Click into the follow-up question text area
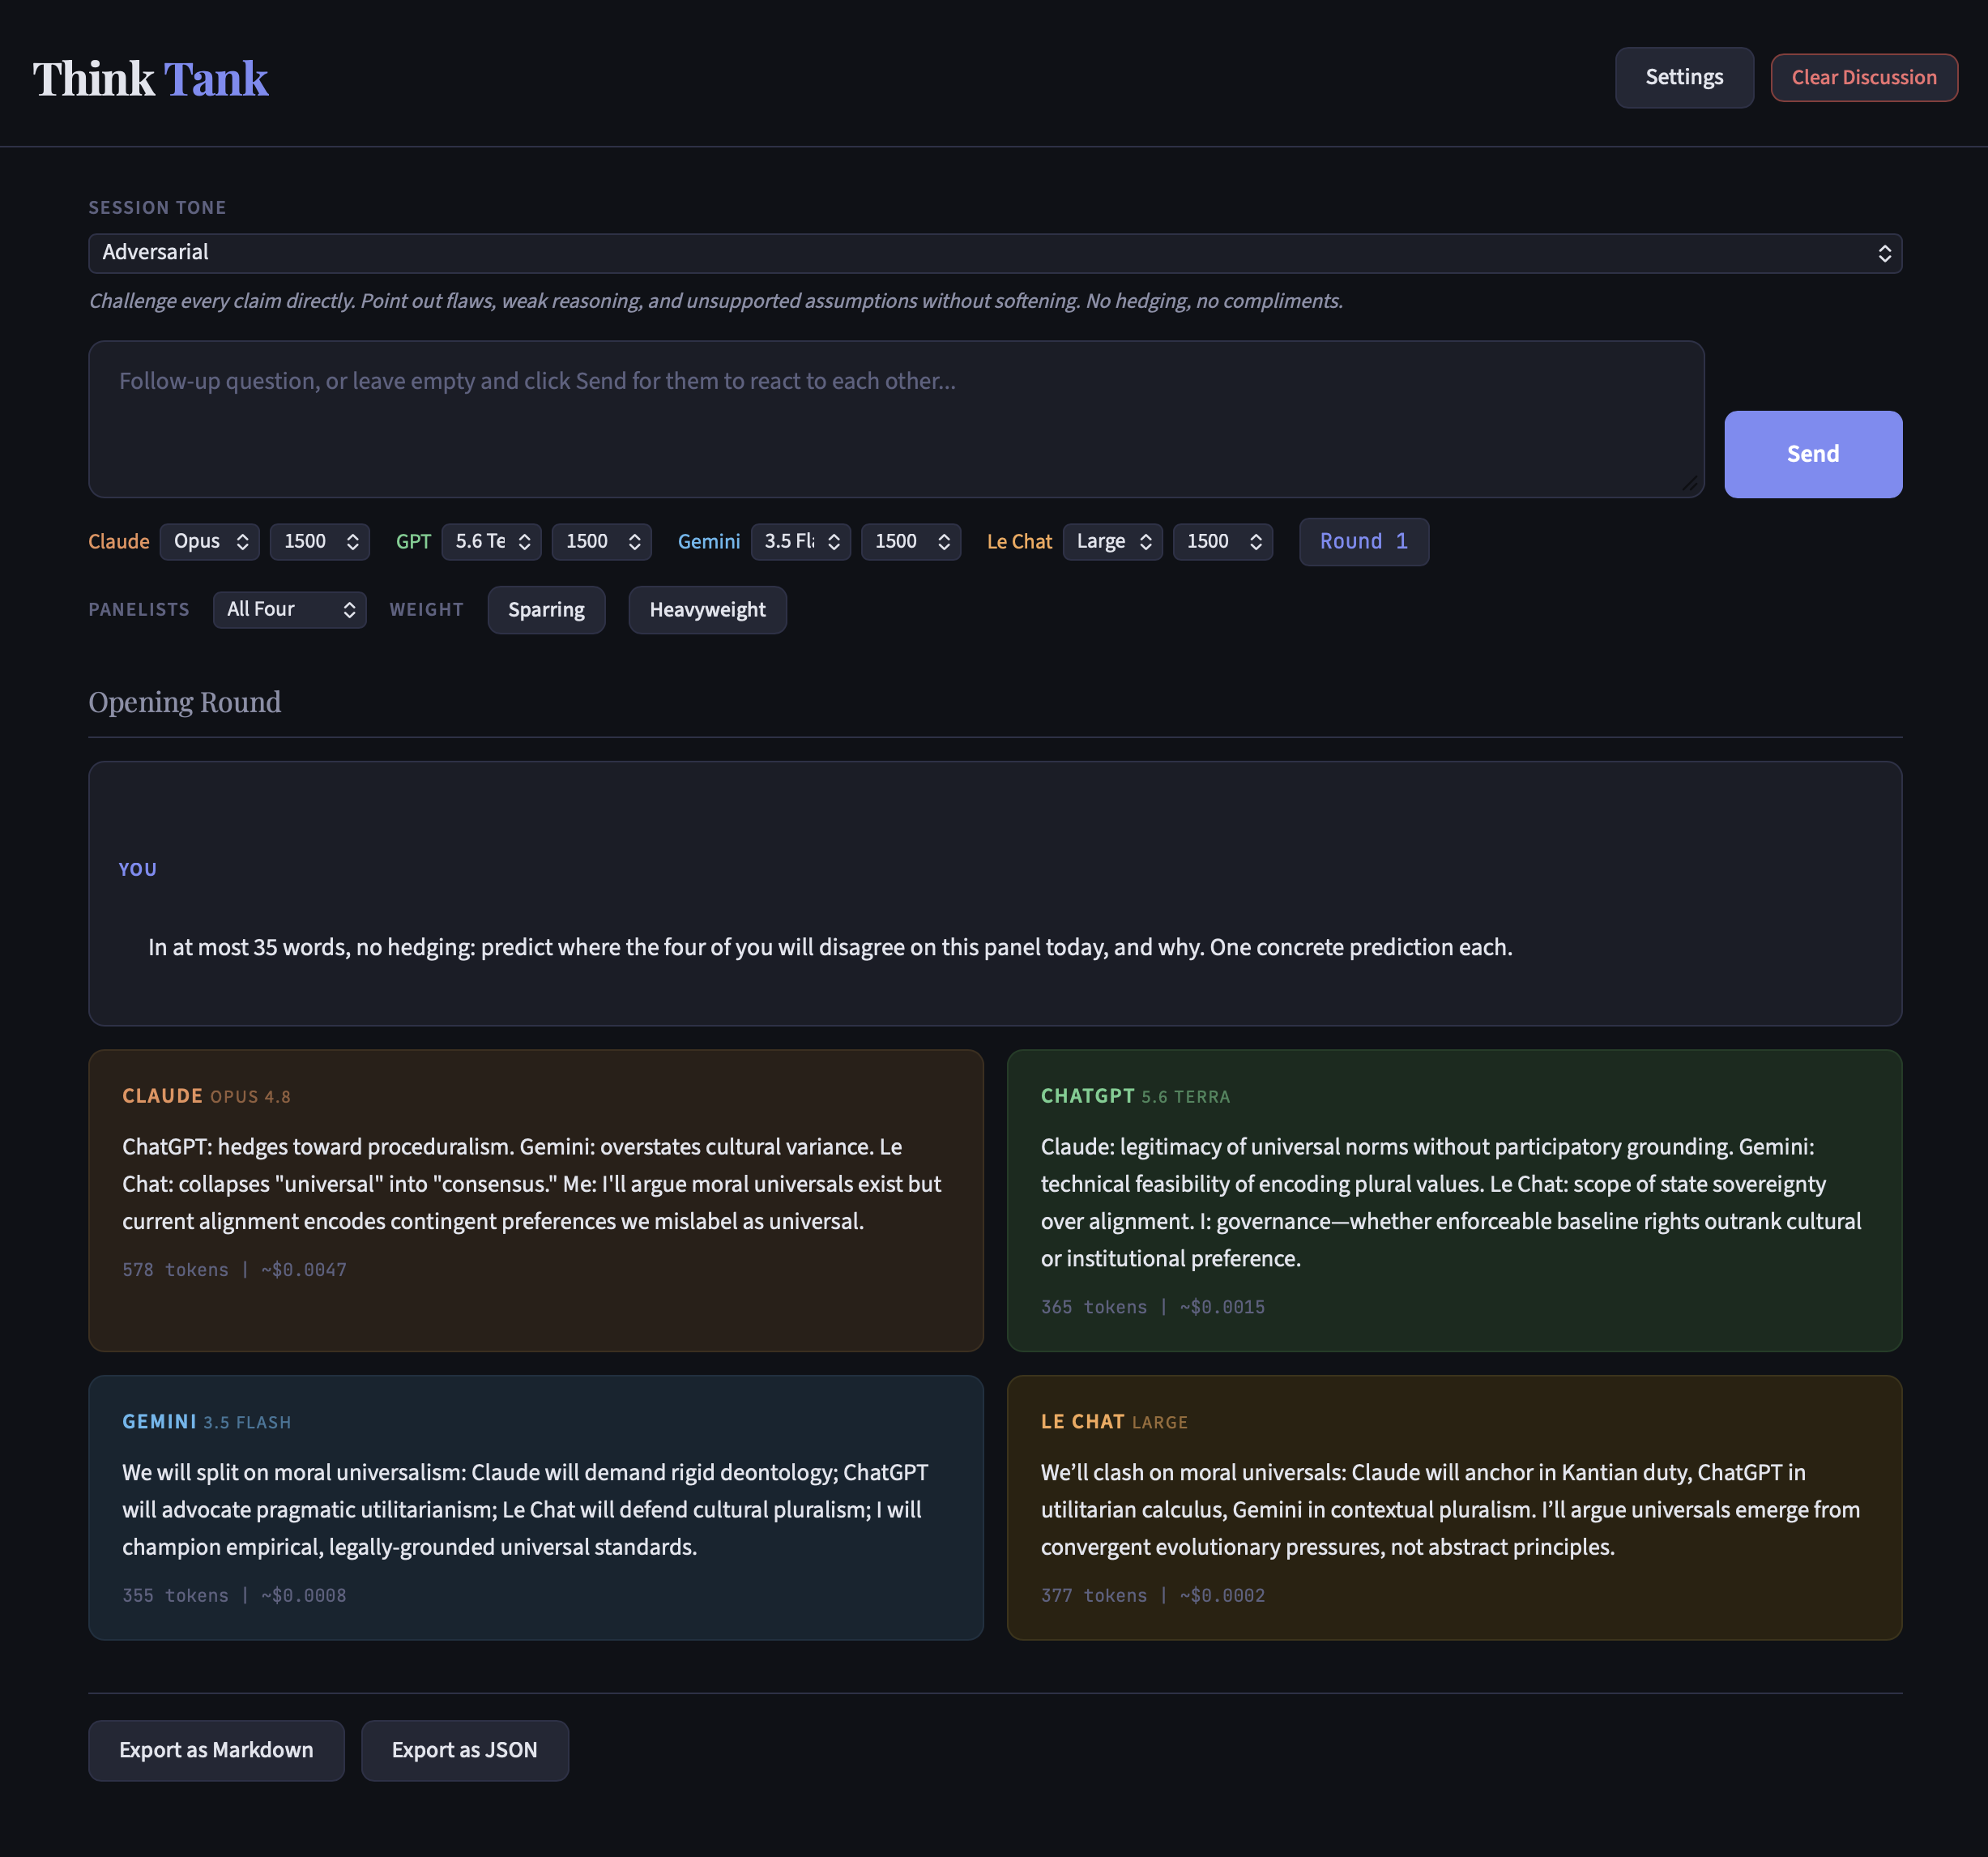Screen dimensions: 1988x1857 click(895, 419)
